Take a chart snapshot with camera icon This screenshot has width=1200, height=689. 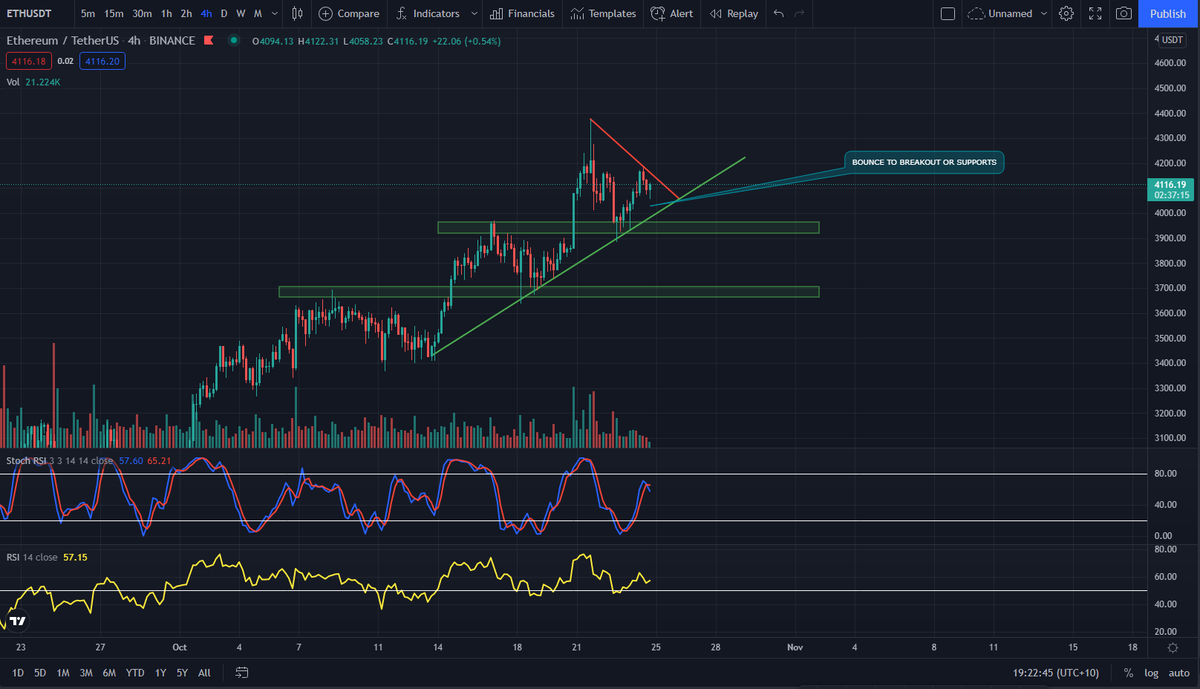1124,14
